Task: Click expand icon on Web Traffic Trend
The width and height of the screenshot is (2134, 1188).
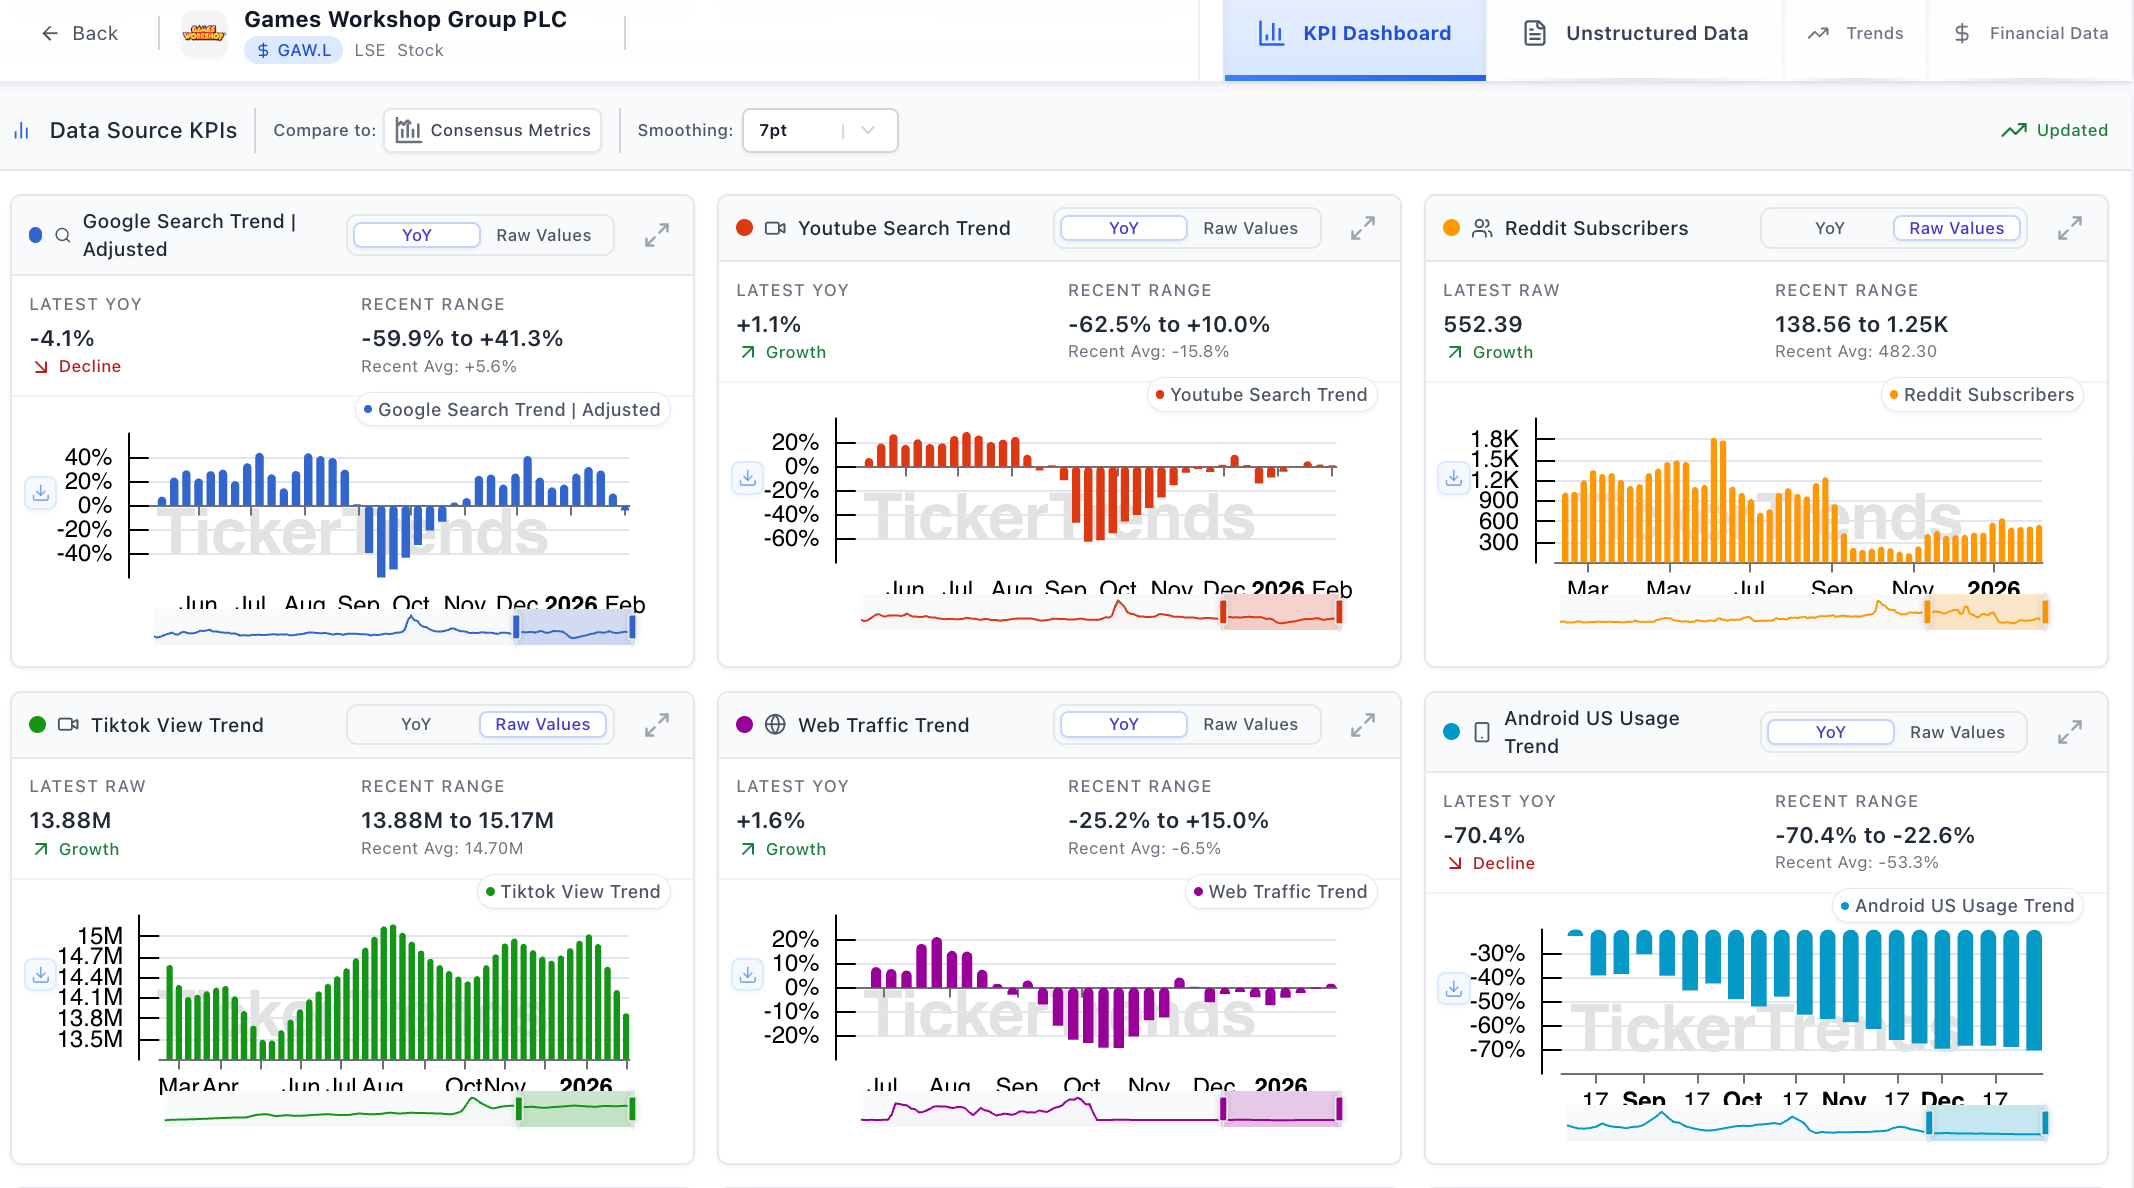Action: click(x=1362, y=725)
